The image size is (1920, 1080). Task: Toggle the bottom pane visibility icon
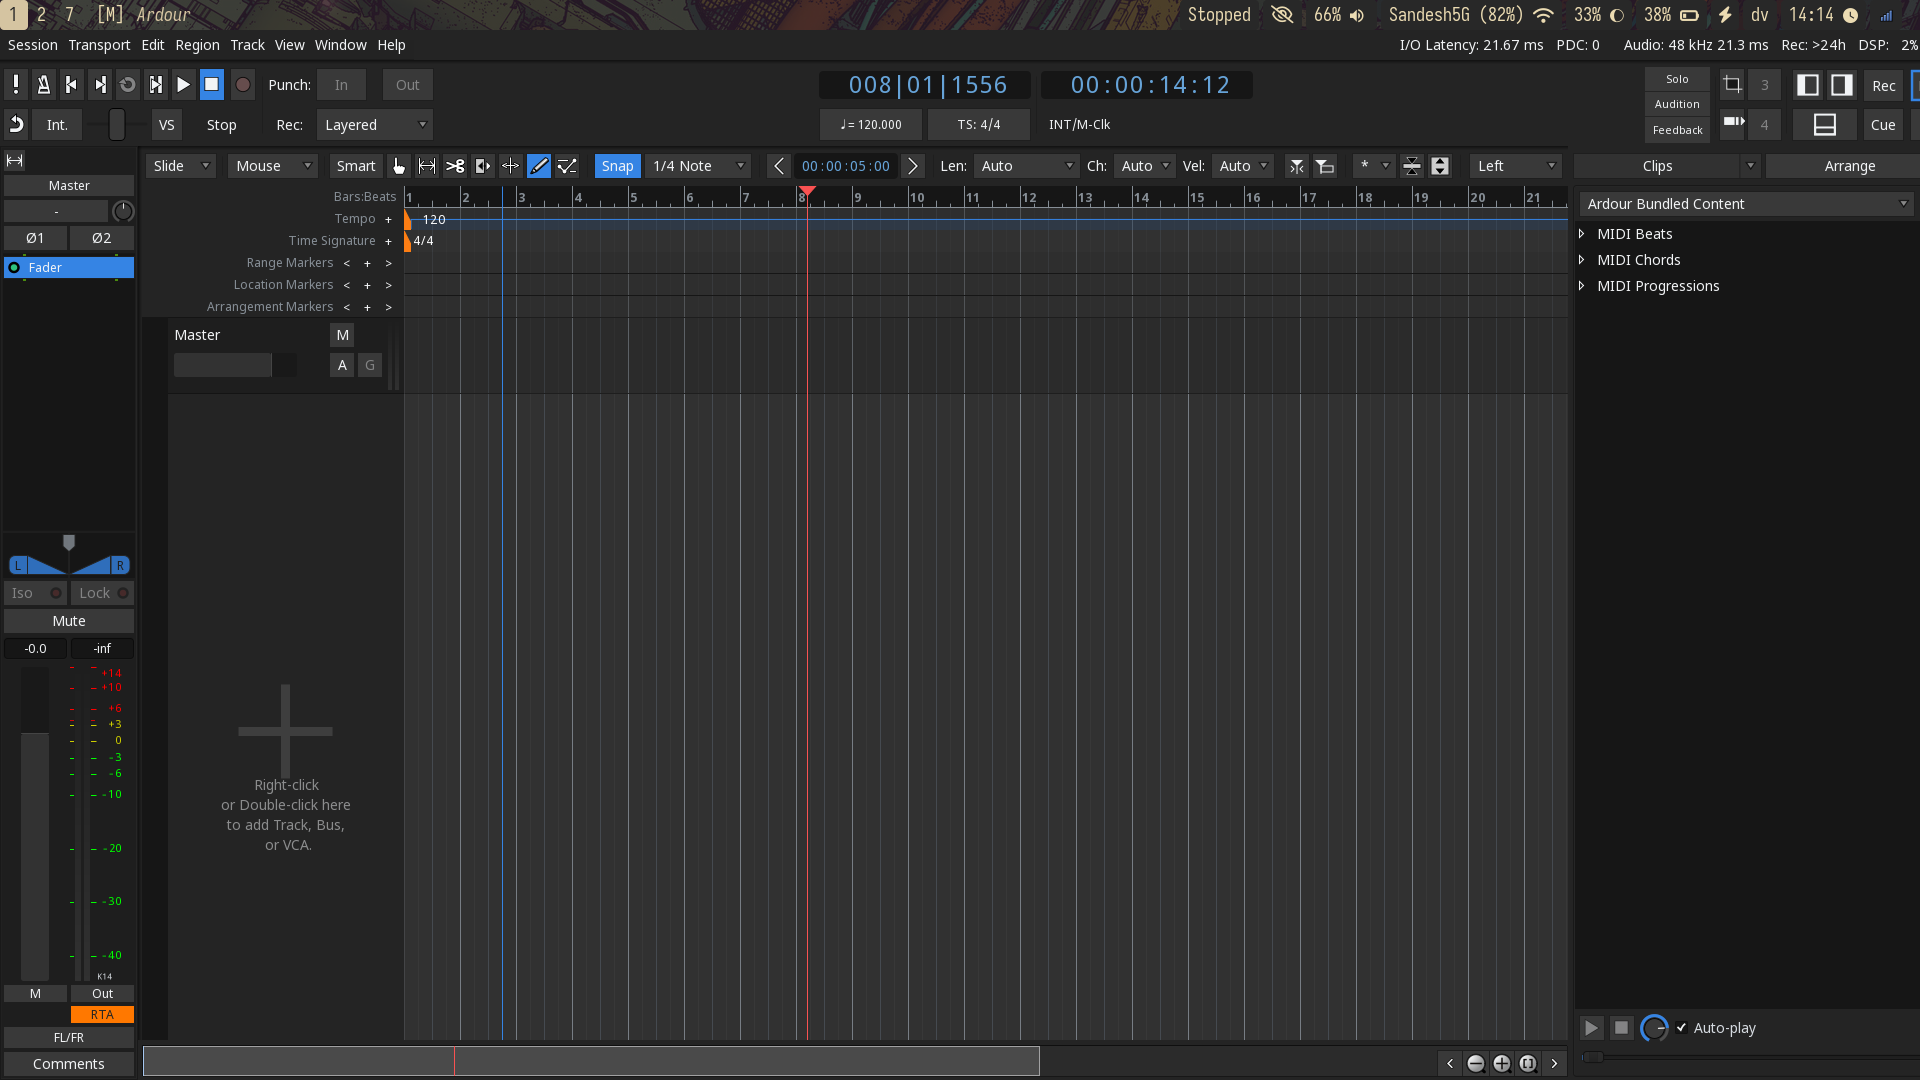click(1825, 125)
